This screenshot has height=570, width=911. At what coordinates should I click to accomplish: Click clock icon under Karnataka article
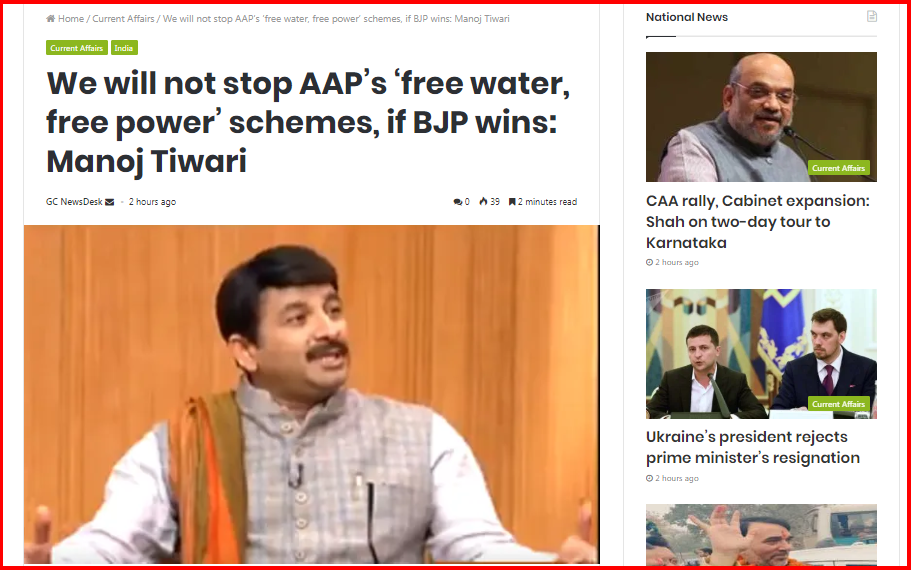coord(650,263)
